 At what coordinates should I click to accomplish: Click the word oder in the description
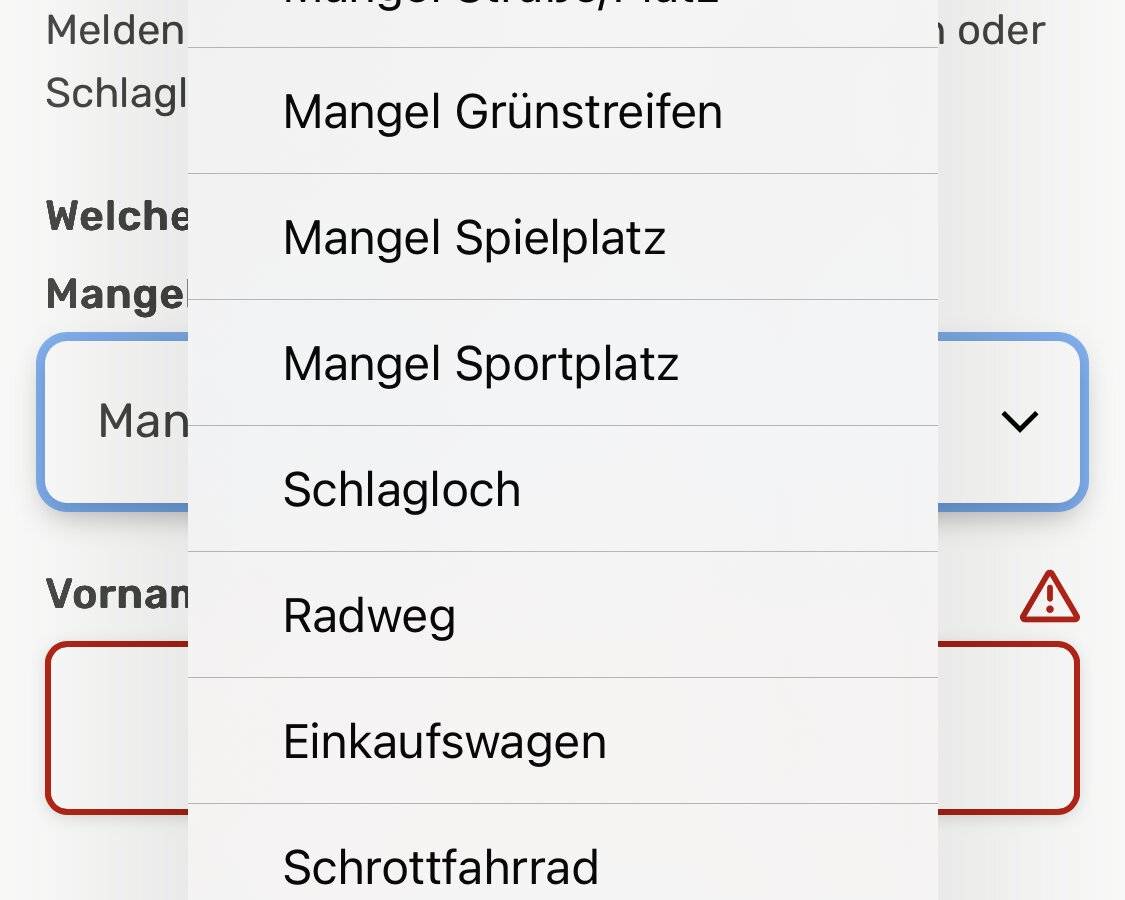(1001, 30)
